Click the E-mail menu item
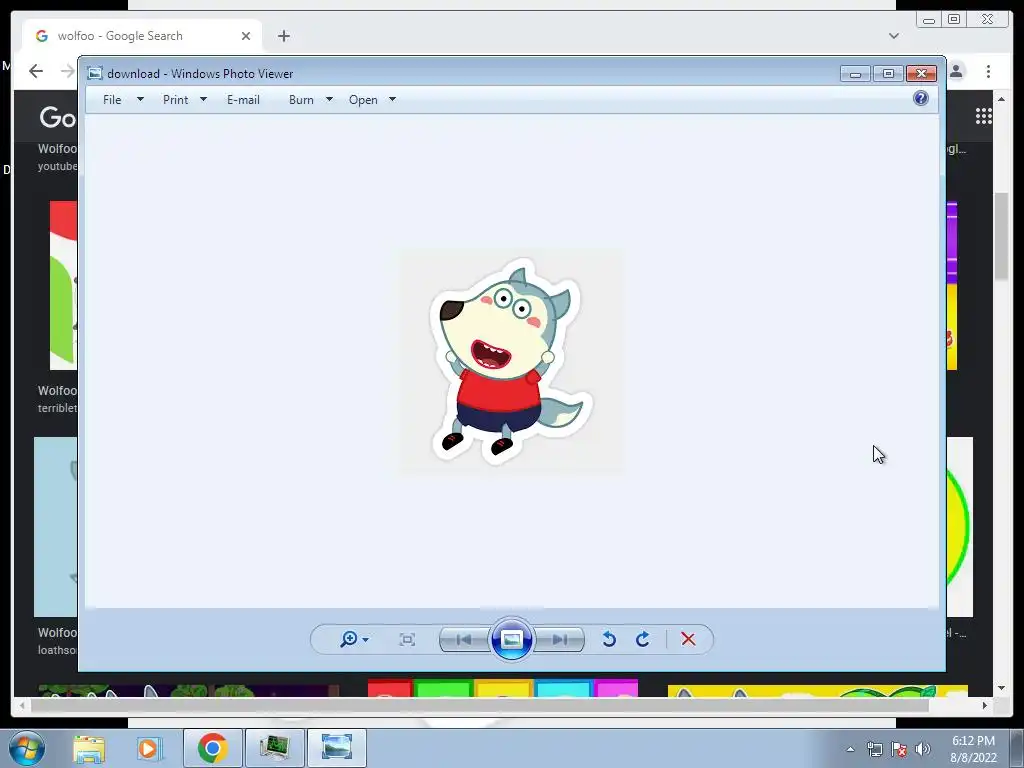This screenshot has height=768, width=1024. [x=244, y=100]
